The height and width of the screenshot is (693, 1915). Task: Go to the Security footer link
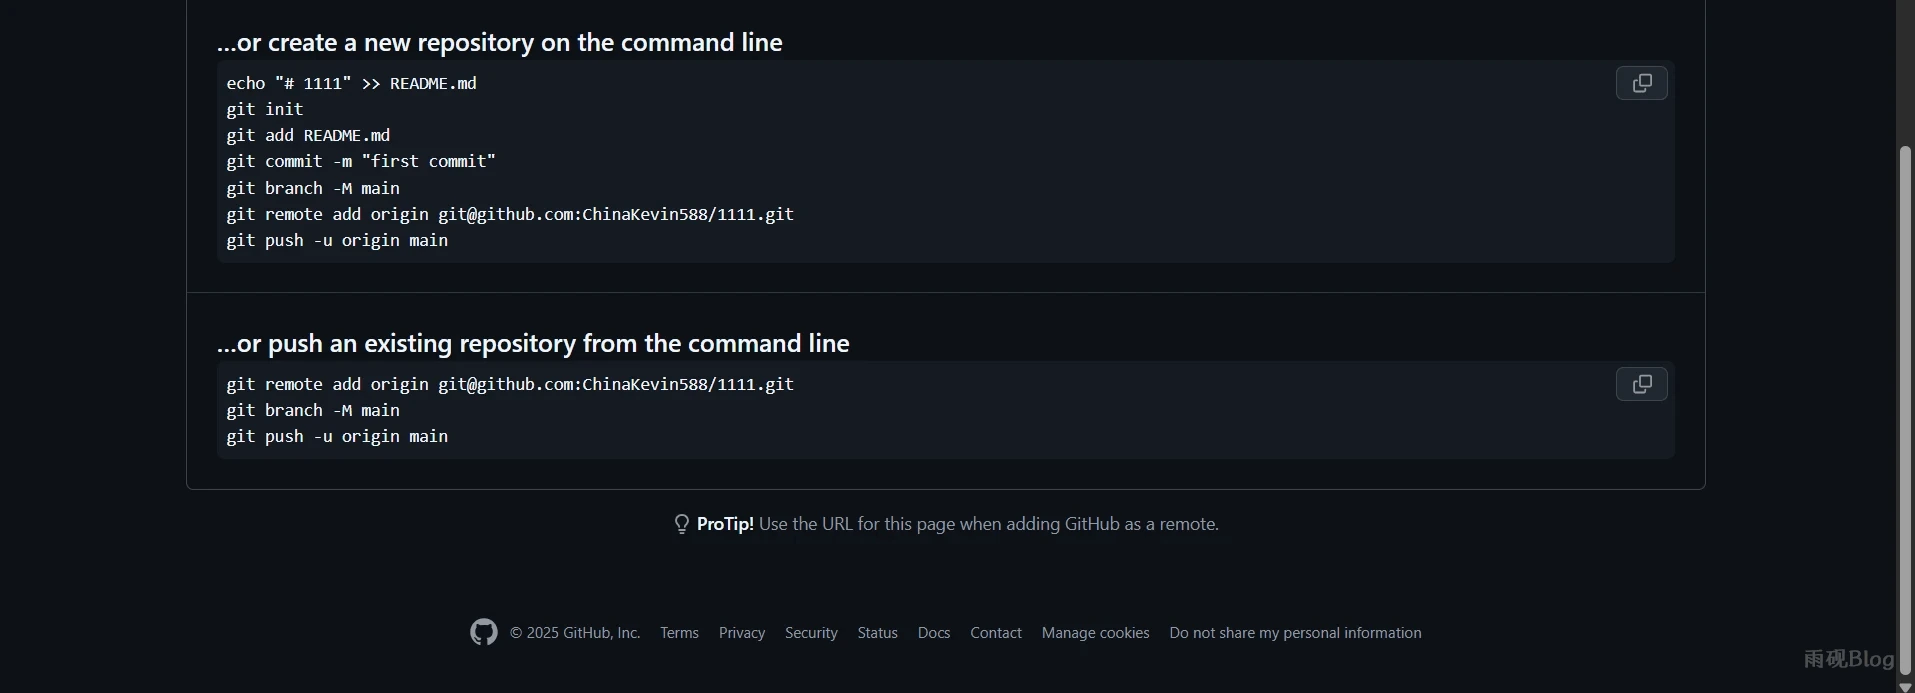point(811,633)
